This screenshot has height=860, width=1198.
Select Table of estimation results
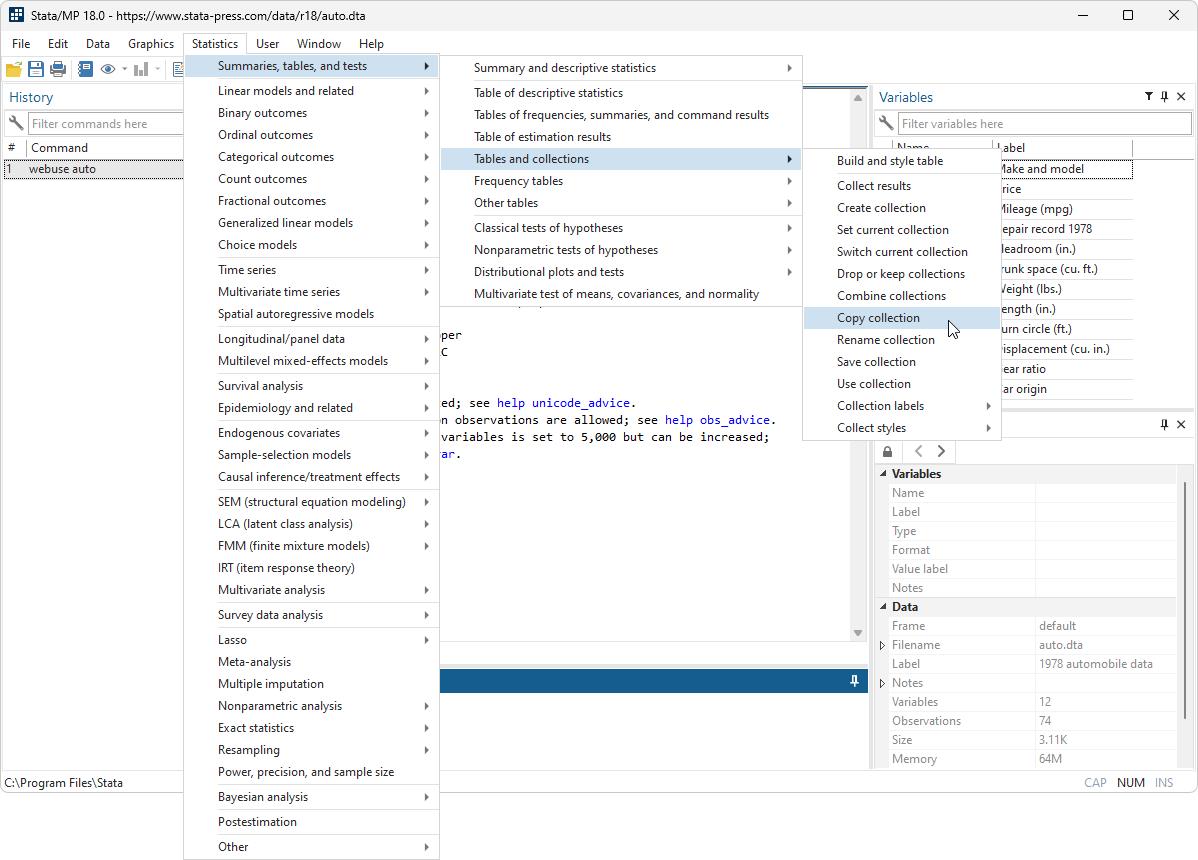pyautogui.click(x=621, y=137)
